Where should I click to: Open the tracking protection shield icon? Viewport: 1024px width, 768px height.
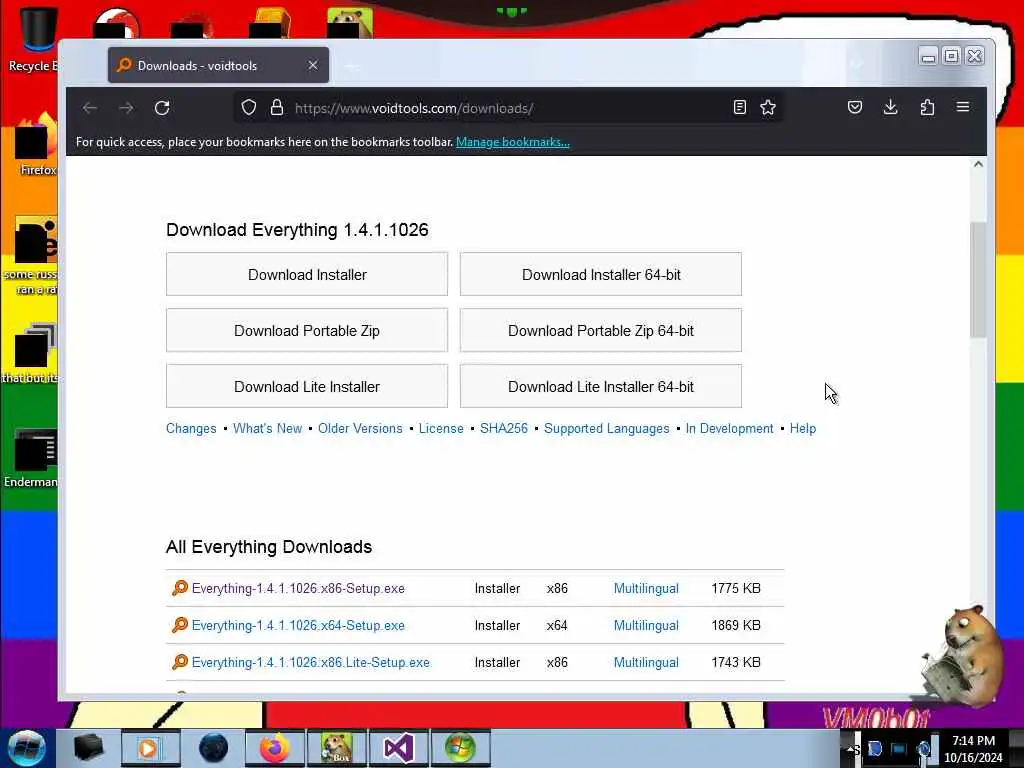[x=249, y=108]
